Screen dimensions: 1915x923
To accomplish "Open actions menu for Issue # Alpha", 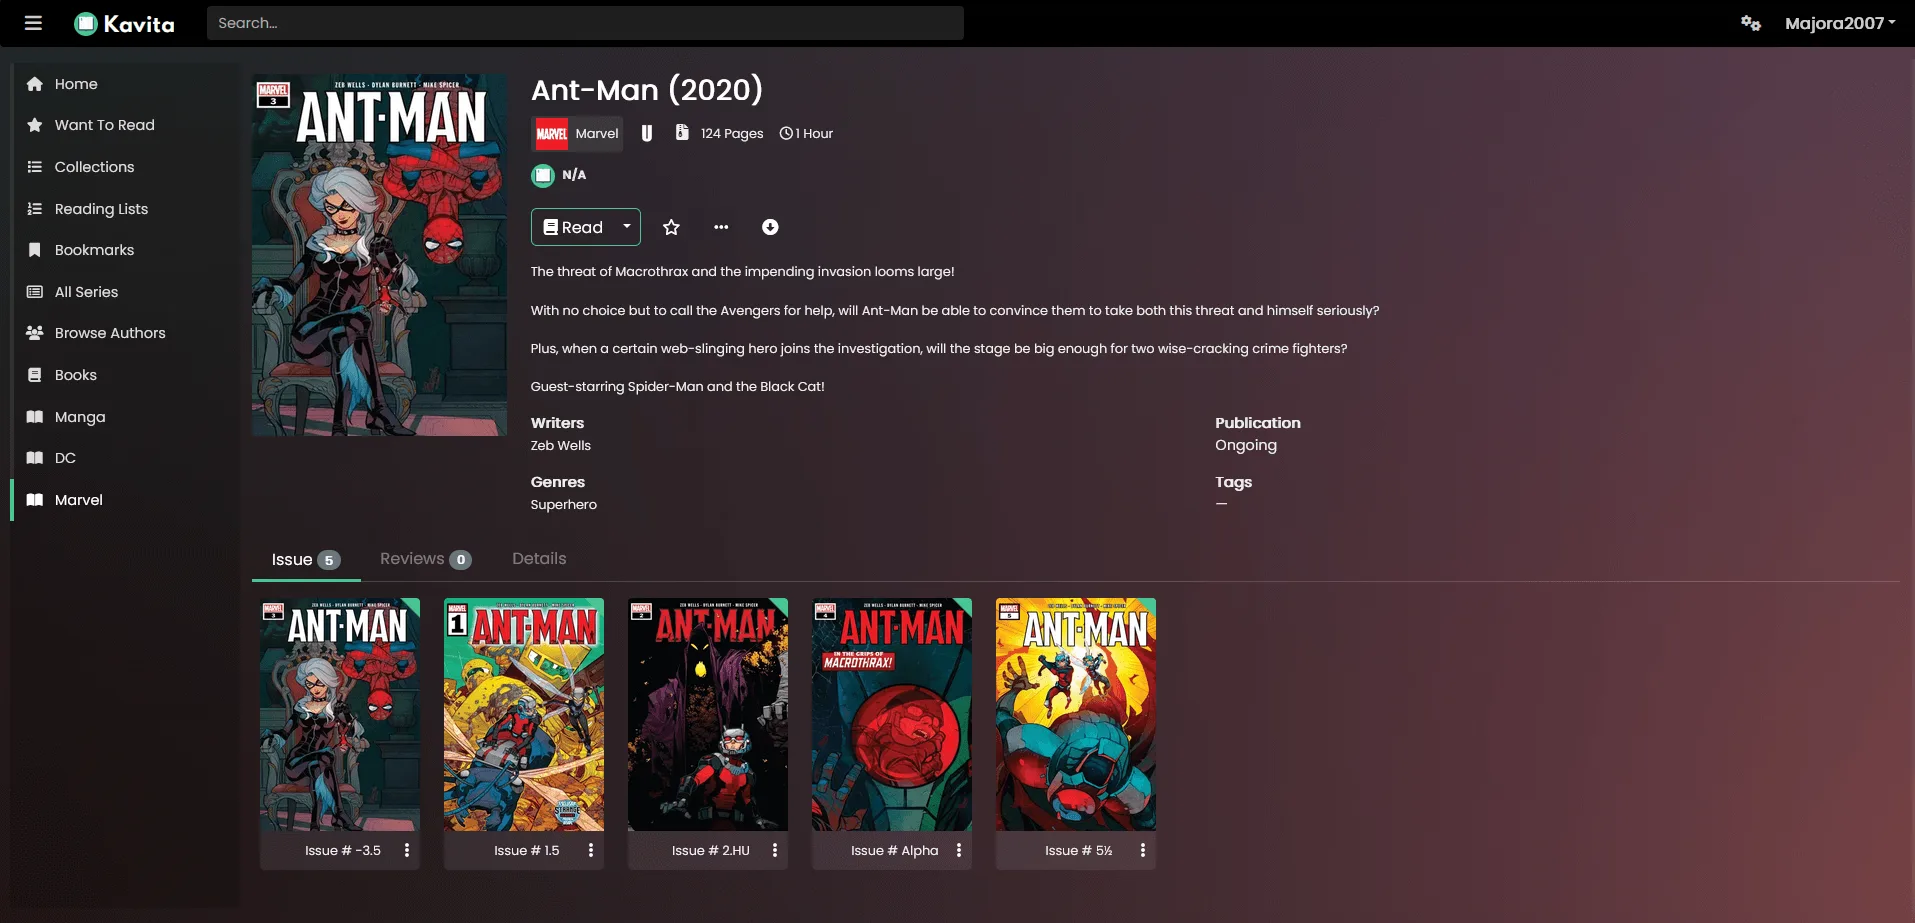I will point(959,850).
